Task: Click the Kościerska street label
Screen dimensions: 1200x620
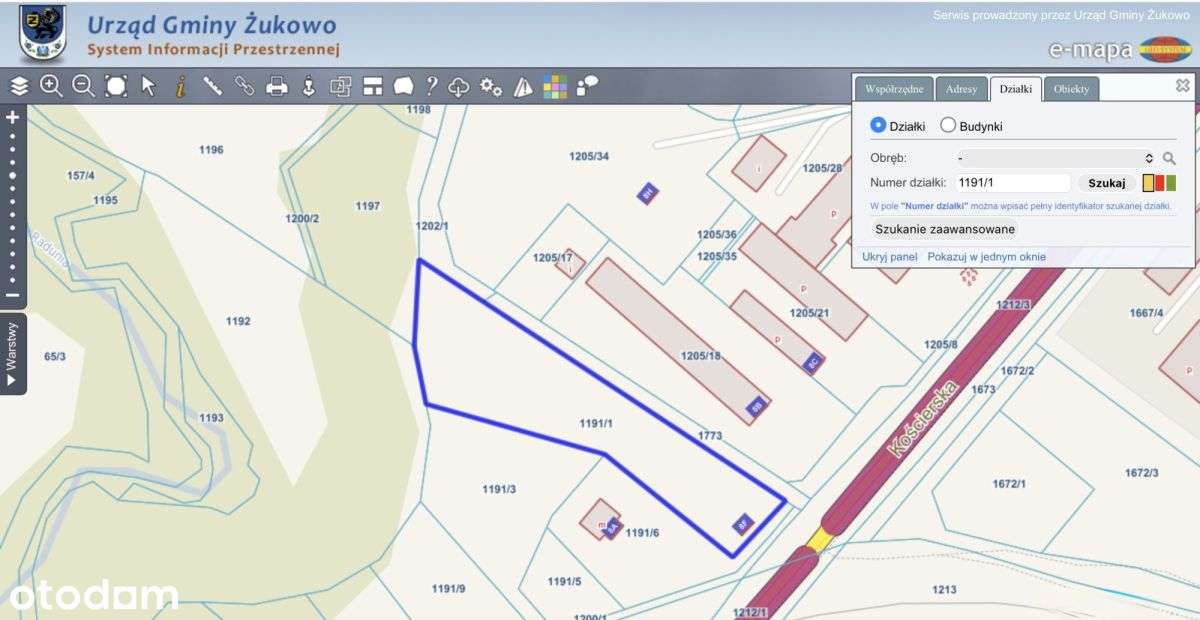Action: [x=922, y=419]
